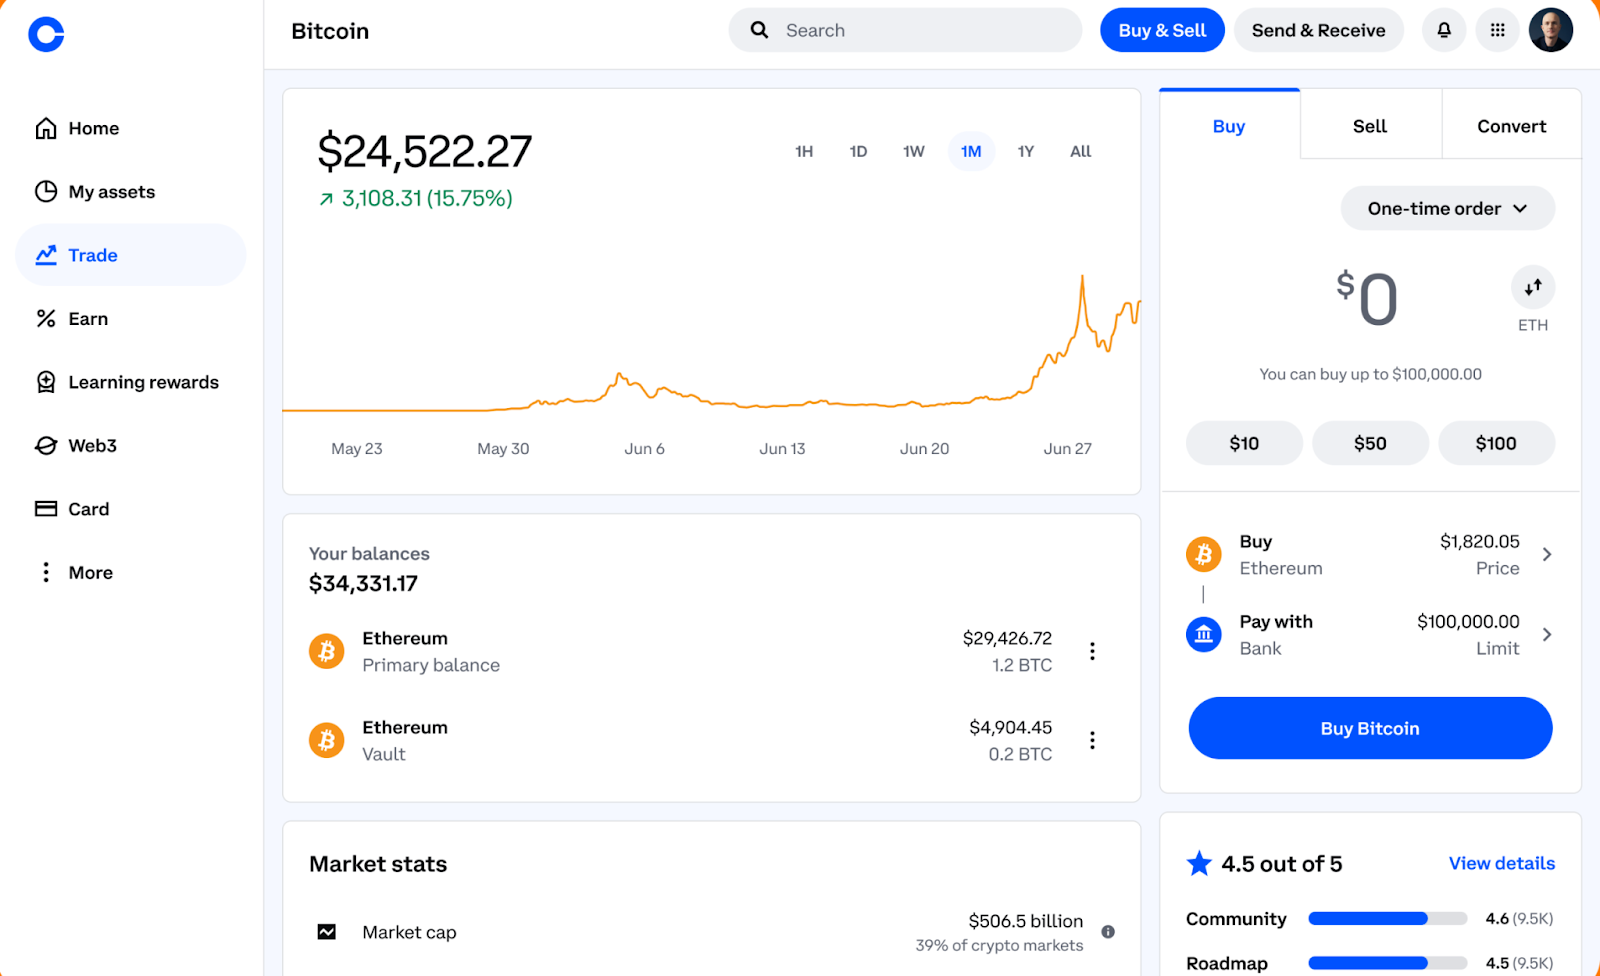Open options for the Primary balance row
The image size is (1600, 976).
coord(1092,651)
